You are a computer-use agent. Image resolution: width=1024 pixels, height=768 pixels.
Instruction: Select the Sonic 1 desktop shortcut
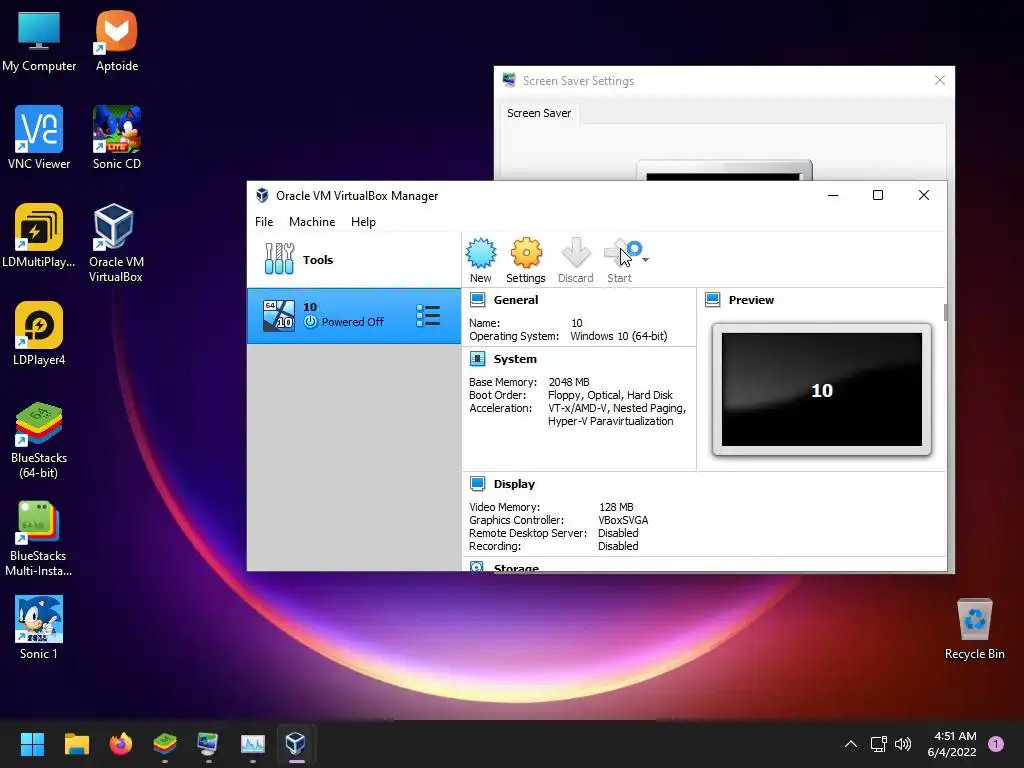pyautogui.click(x=39, y=628)
